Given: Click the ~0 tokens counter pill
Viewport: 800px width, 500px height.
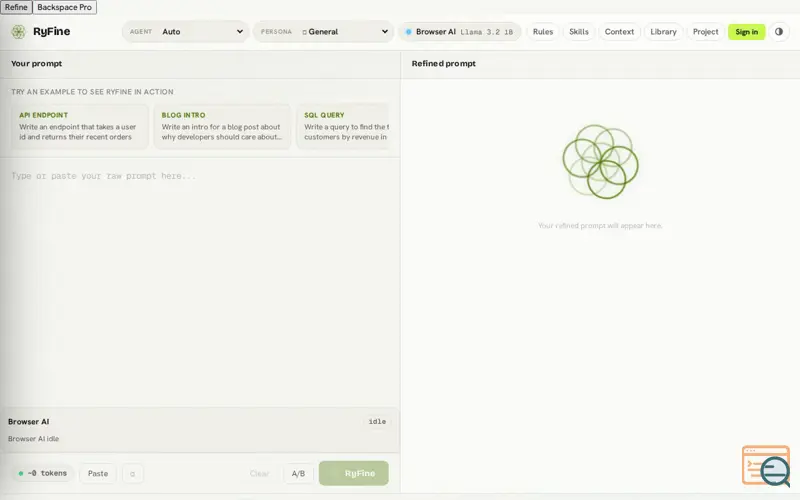Looking at the screenshot, I should 43,473.
